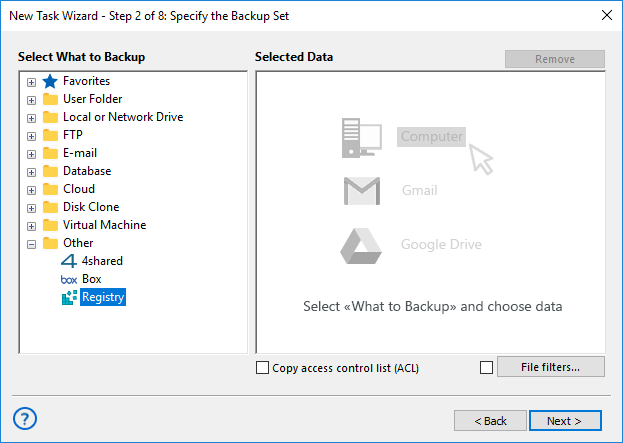The width and height of the screenshot is (623, 443).
Task: Open help with the question mark icon
Action: [27, 419]
